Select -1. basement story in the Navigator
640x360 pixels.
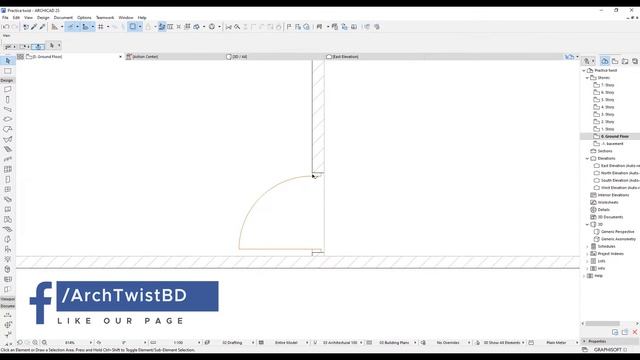(612, 144)
